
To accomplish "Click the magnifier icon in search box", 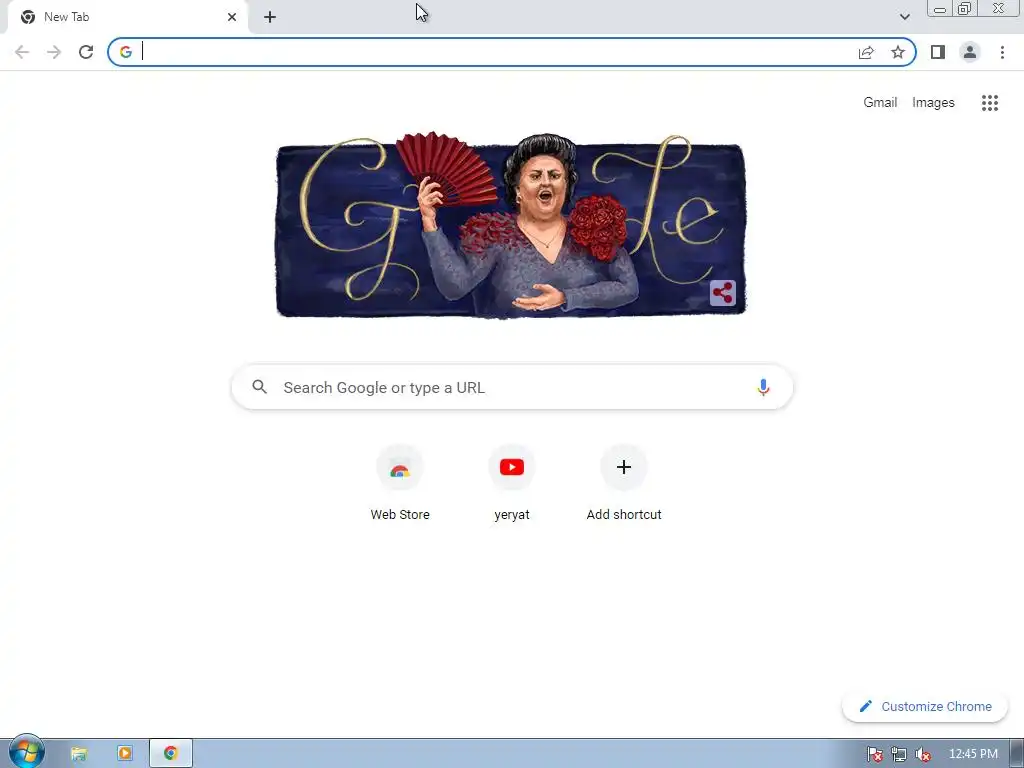I will (259, 387).
